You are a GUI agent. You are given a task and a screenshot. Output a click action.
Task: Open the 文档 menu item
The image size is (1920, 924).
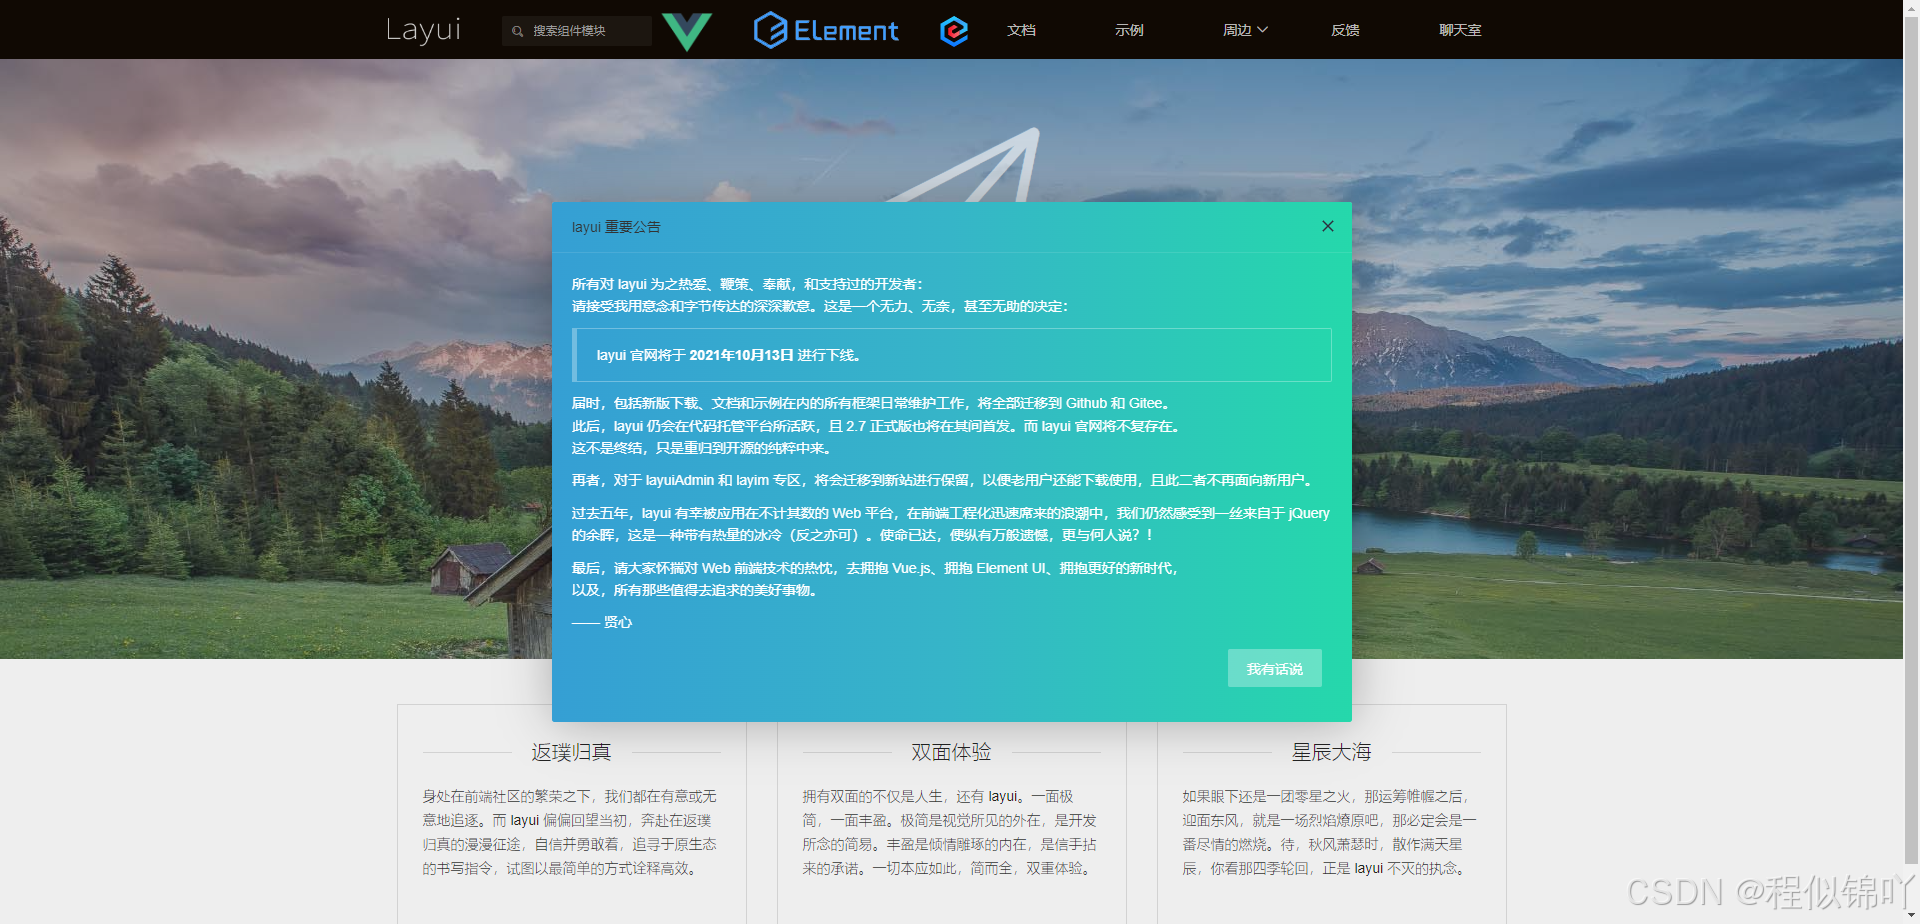coord(1021,30)
